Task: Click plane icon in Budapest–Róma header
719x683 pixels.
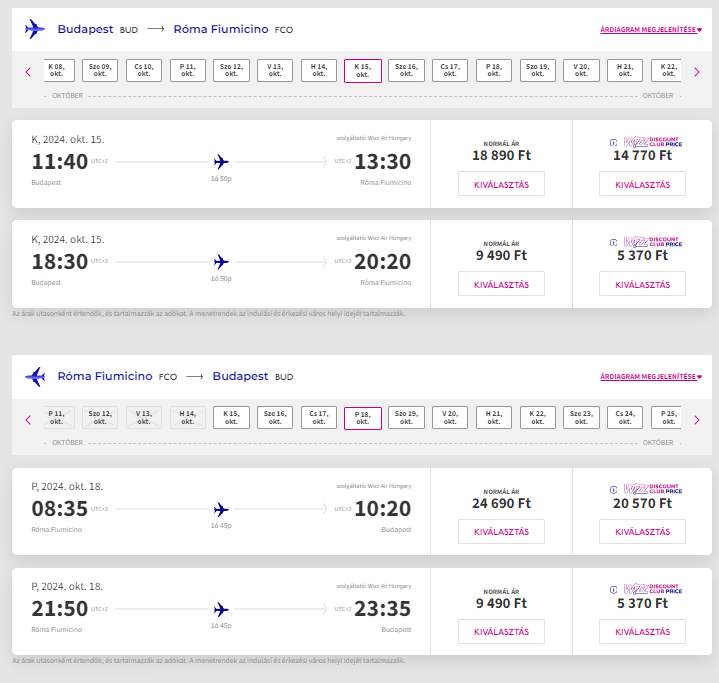Action: (x=35, y=30)
